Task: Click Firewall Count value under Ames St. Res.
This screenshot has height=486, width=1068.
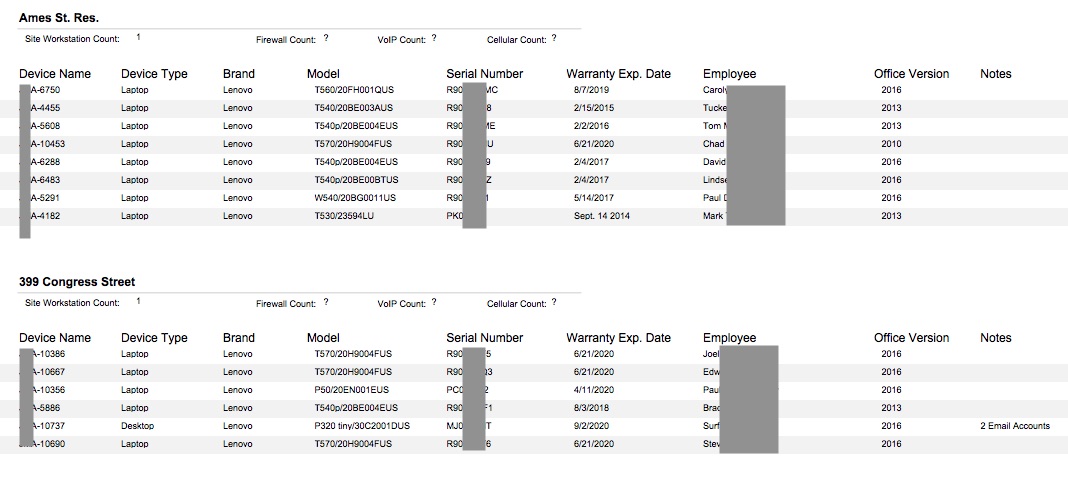Action: [x=326, y=38]
